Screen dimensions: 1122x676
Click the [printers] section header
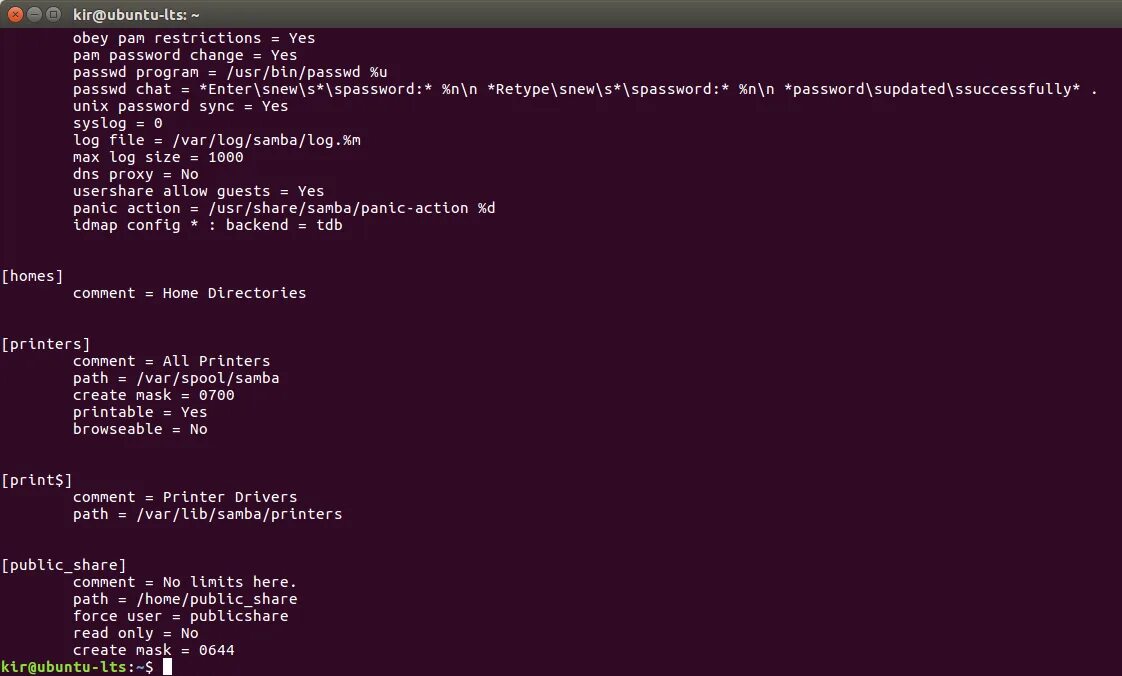pos(46,344)
